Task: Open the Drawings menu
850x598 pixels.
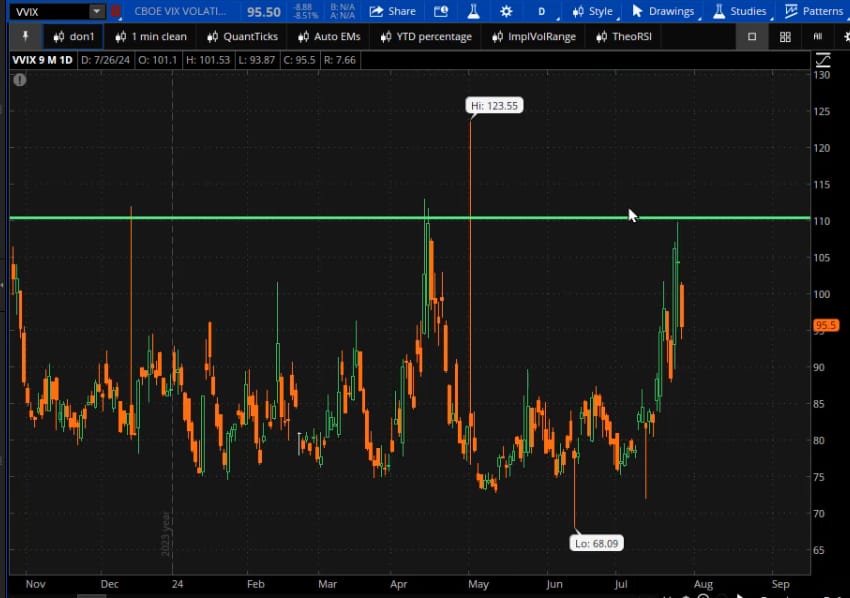Action: click(664, 11)
